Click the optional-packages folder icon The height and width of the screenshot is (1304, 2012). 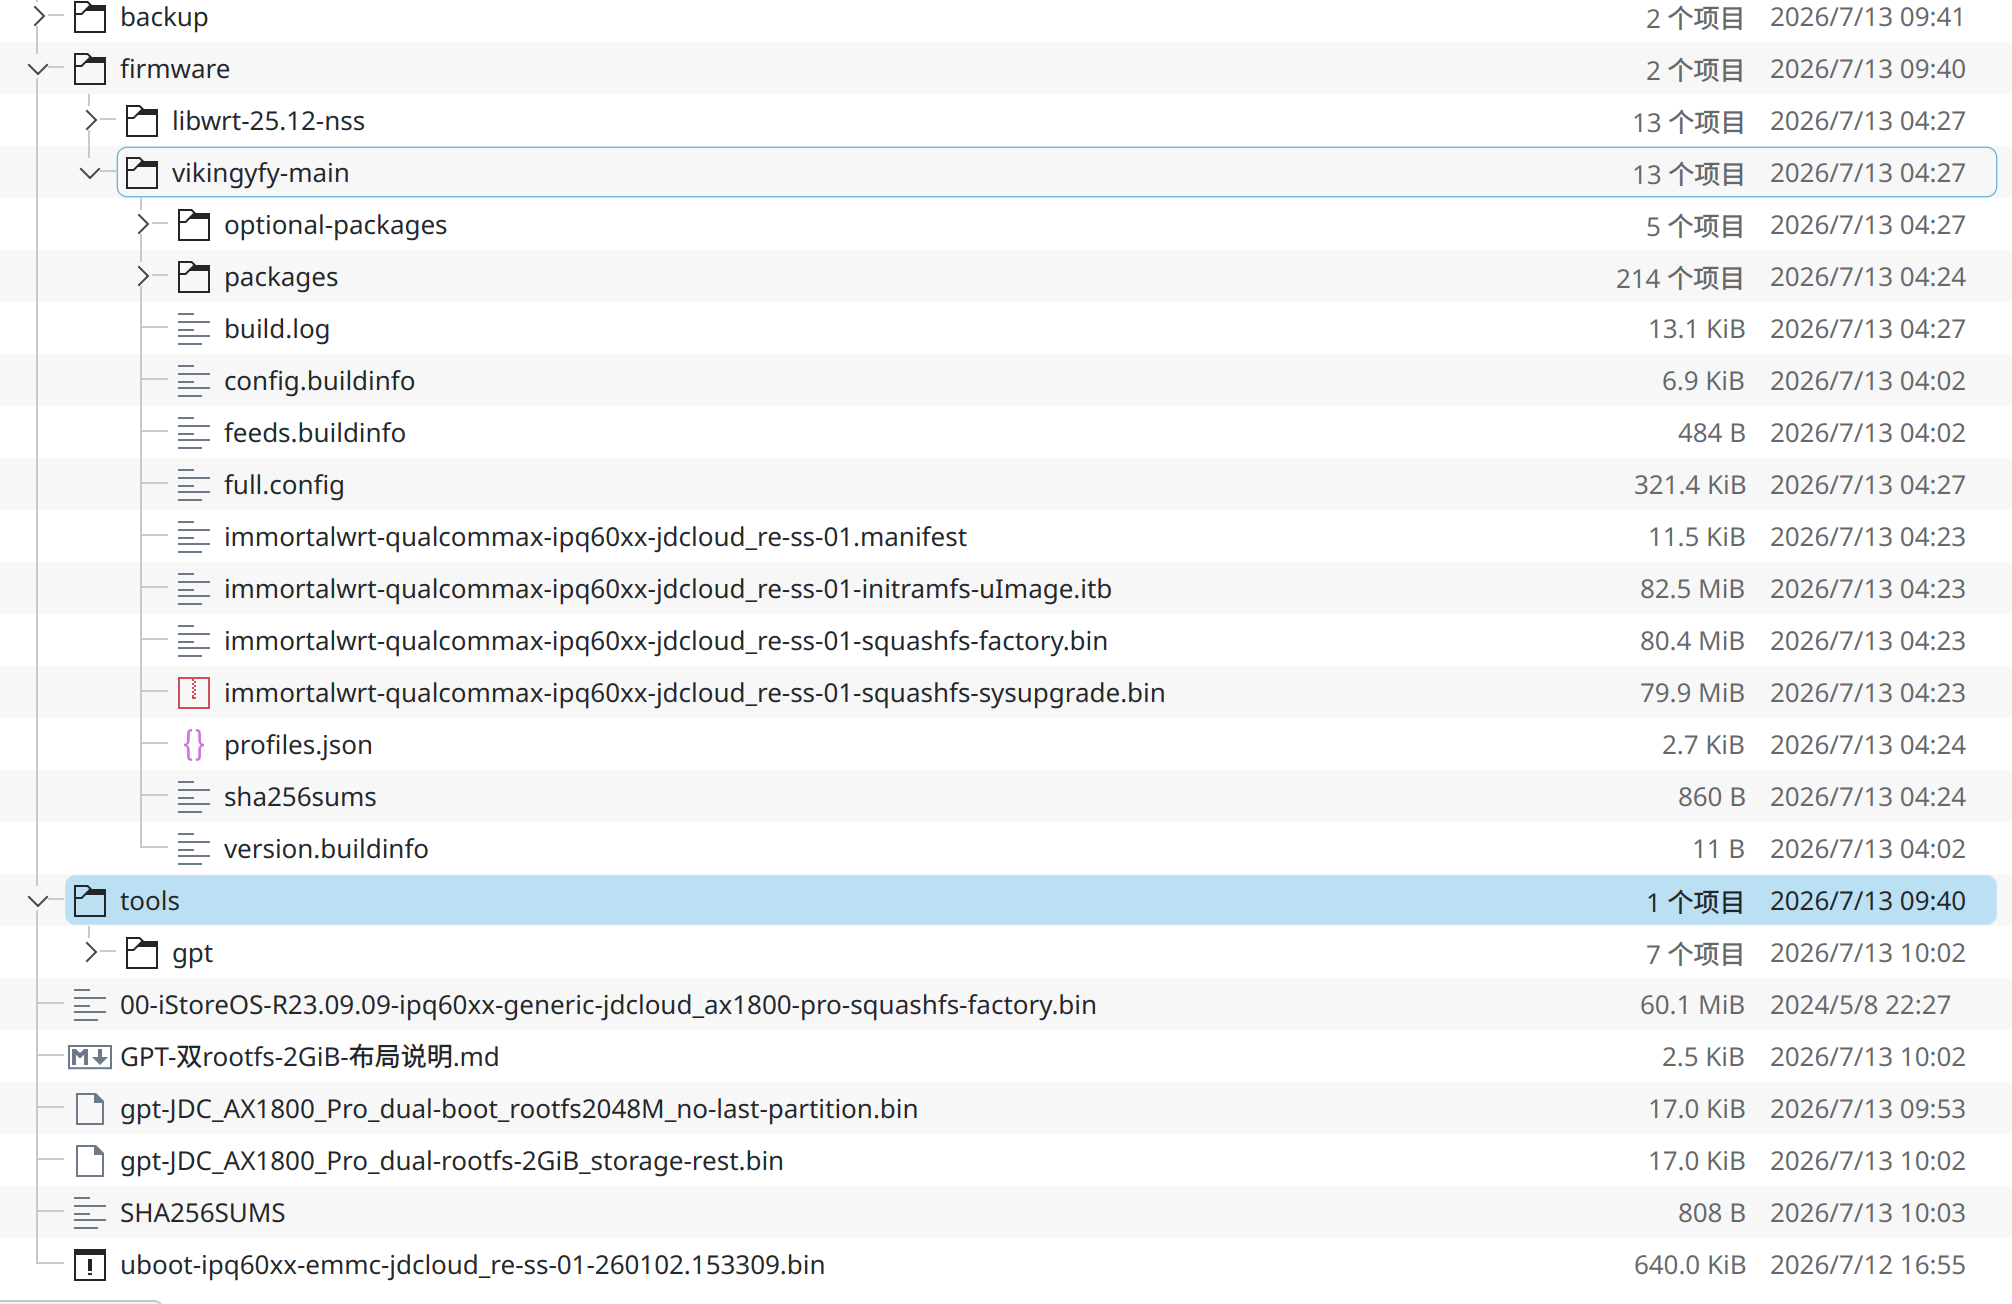[194, 225]
